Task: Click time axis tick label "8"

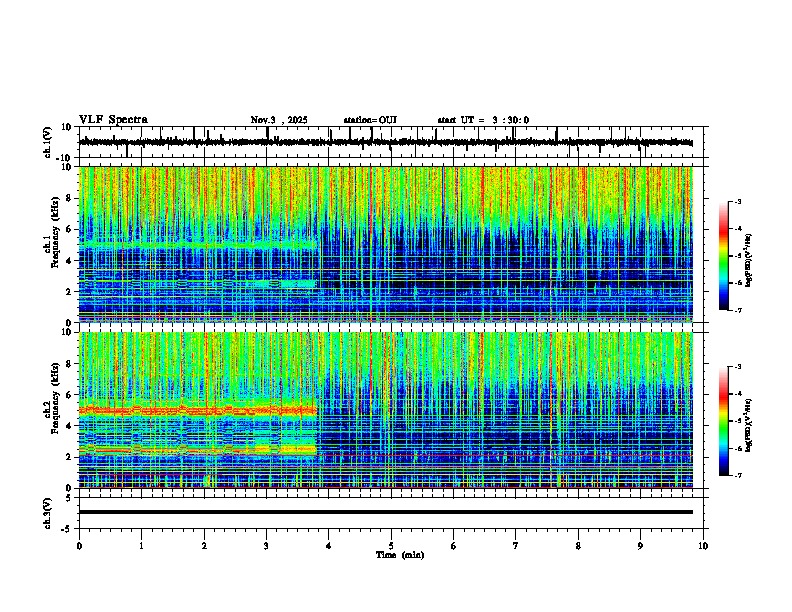Action: 578,546
